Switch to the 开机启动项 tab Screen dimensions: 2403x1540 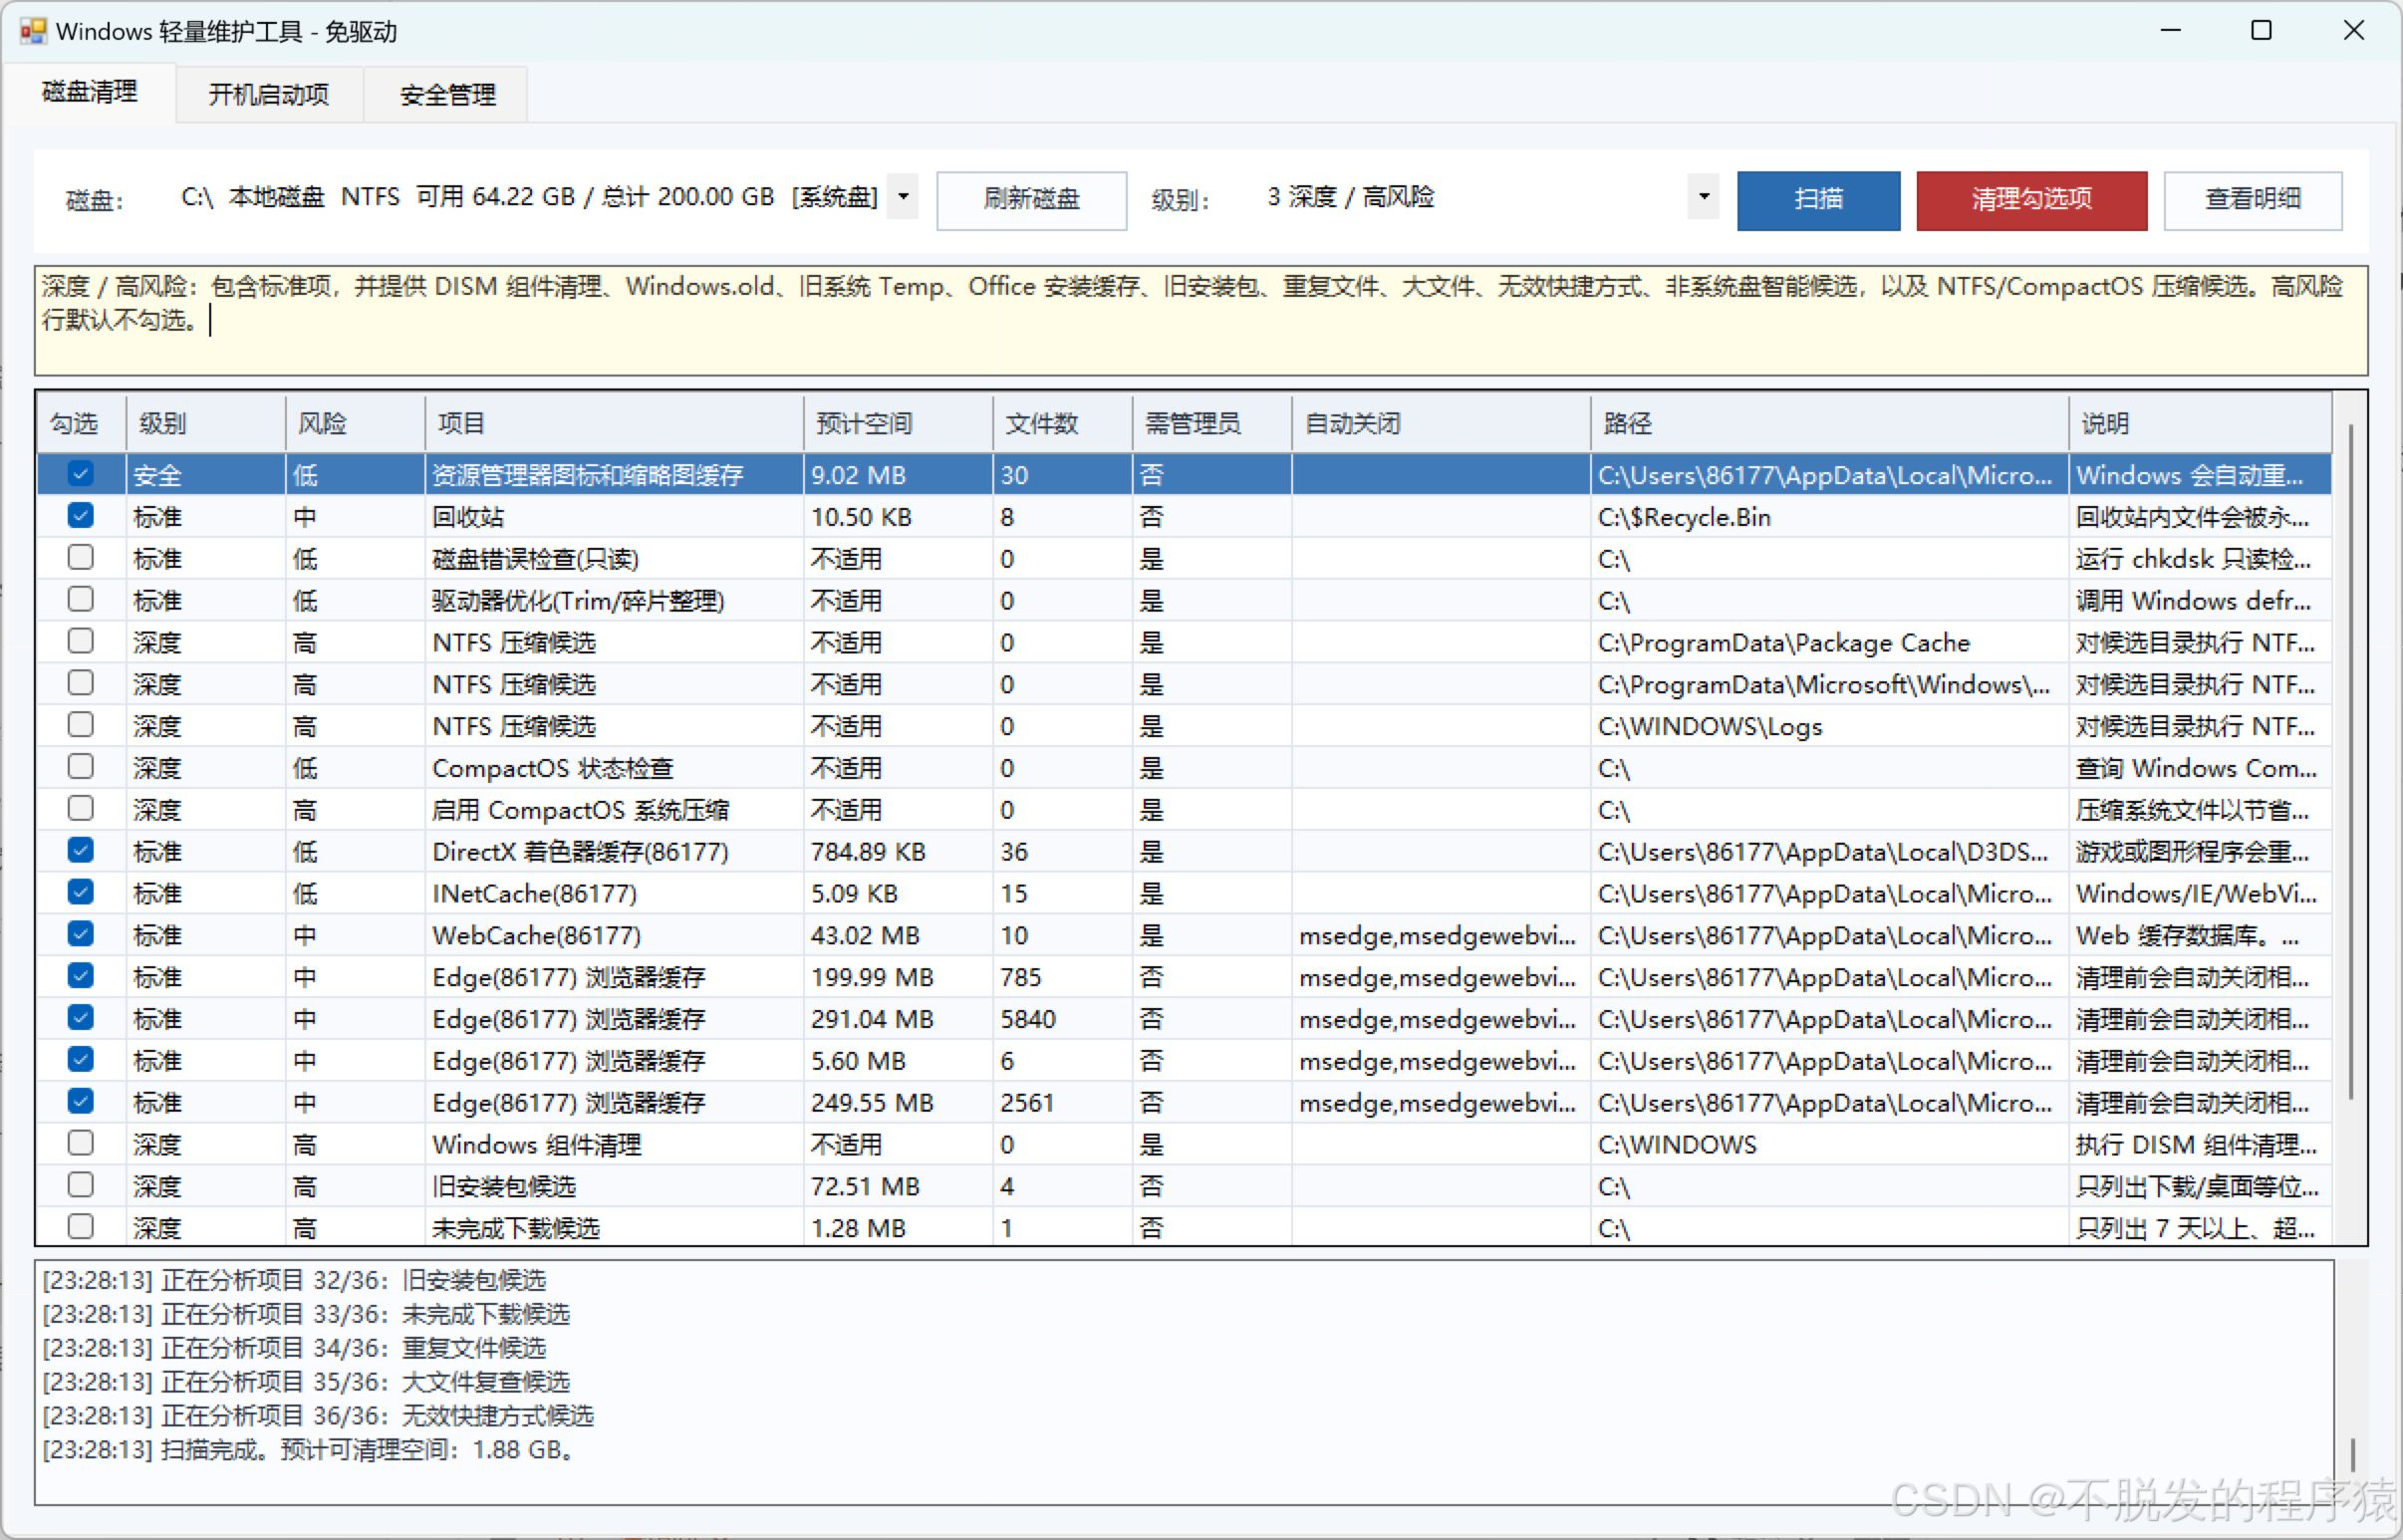pos(268,95)
